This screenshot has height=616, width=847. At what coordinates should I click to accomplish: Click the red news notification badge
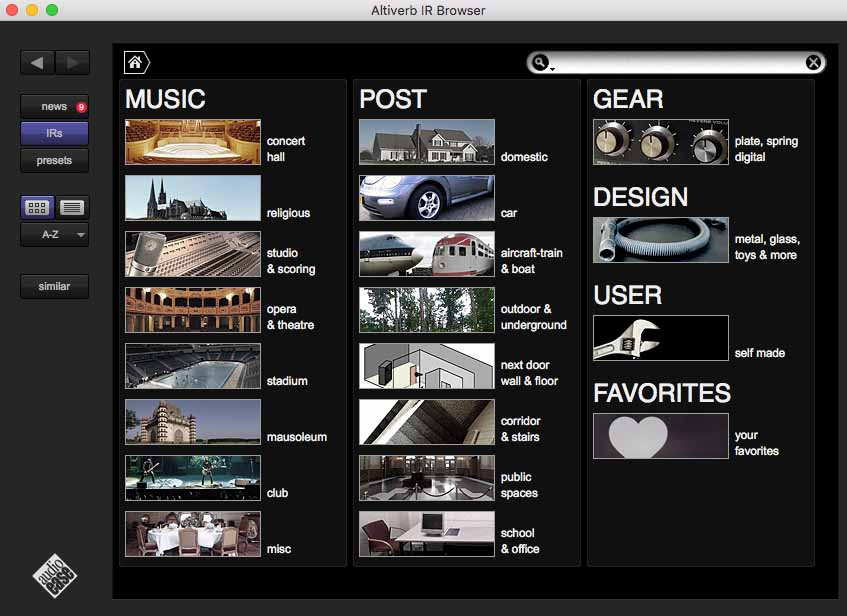click(x=81, y=107)
